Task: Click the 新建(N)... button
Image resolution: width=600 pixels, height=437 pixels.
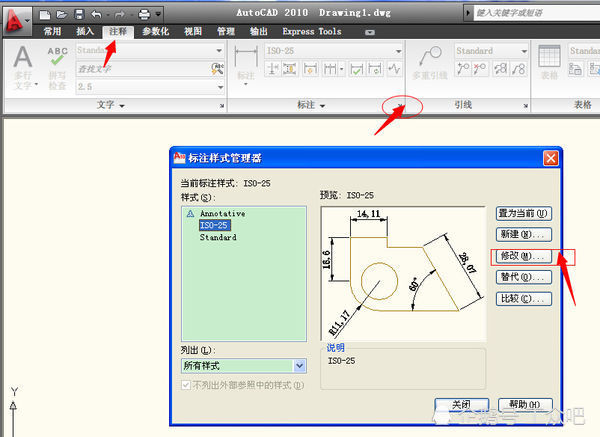Action: tap(524, 235)
